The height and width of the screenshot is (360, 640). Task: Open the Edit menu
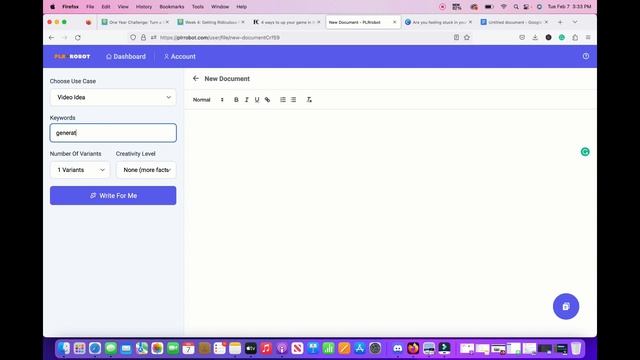[106, 7]
